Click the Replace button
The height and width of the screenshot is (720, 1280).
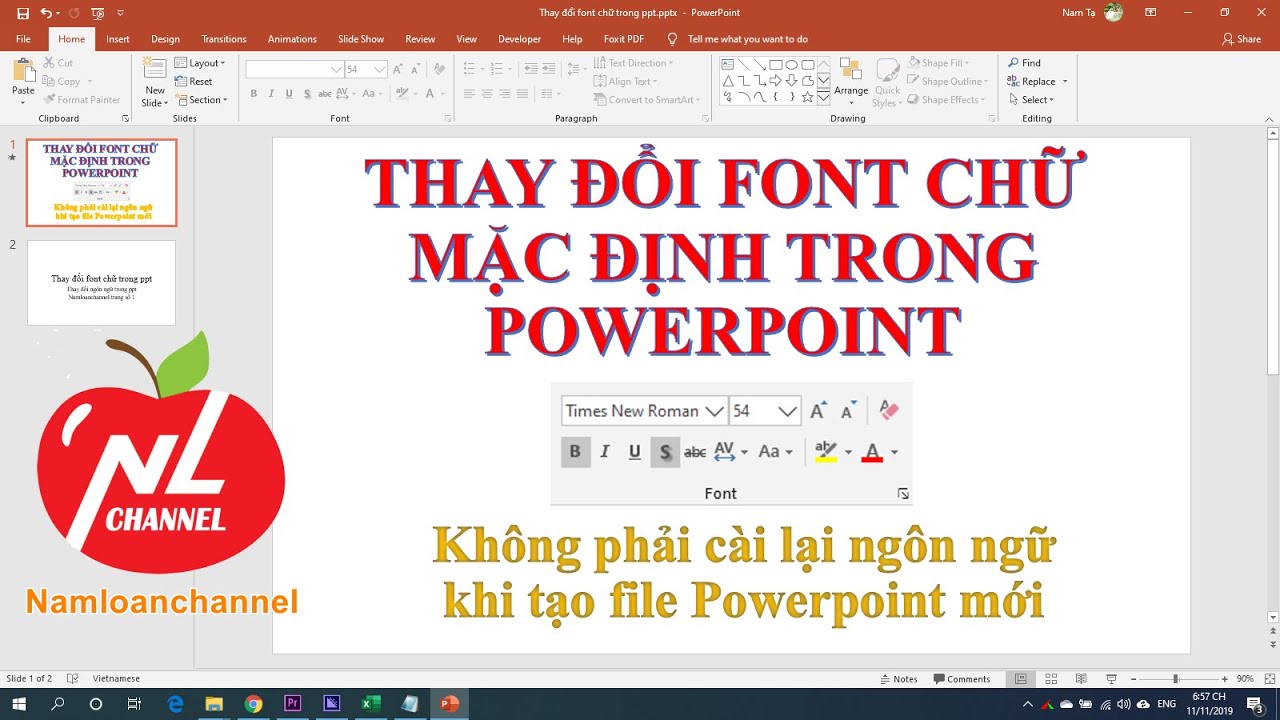click(1031, 81)
